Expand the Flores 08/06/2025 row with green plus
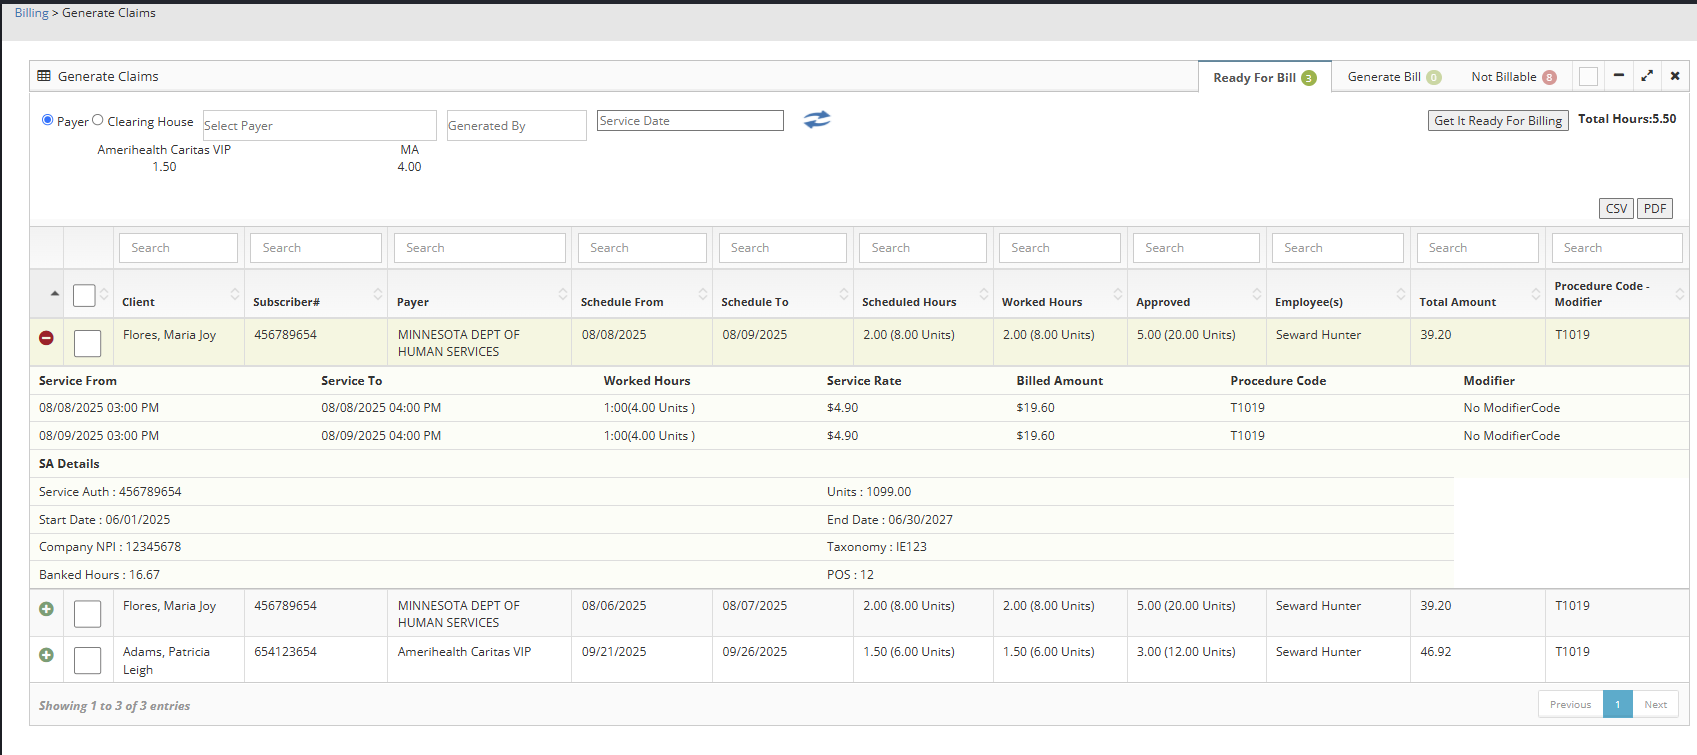 click(46, 609)
